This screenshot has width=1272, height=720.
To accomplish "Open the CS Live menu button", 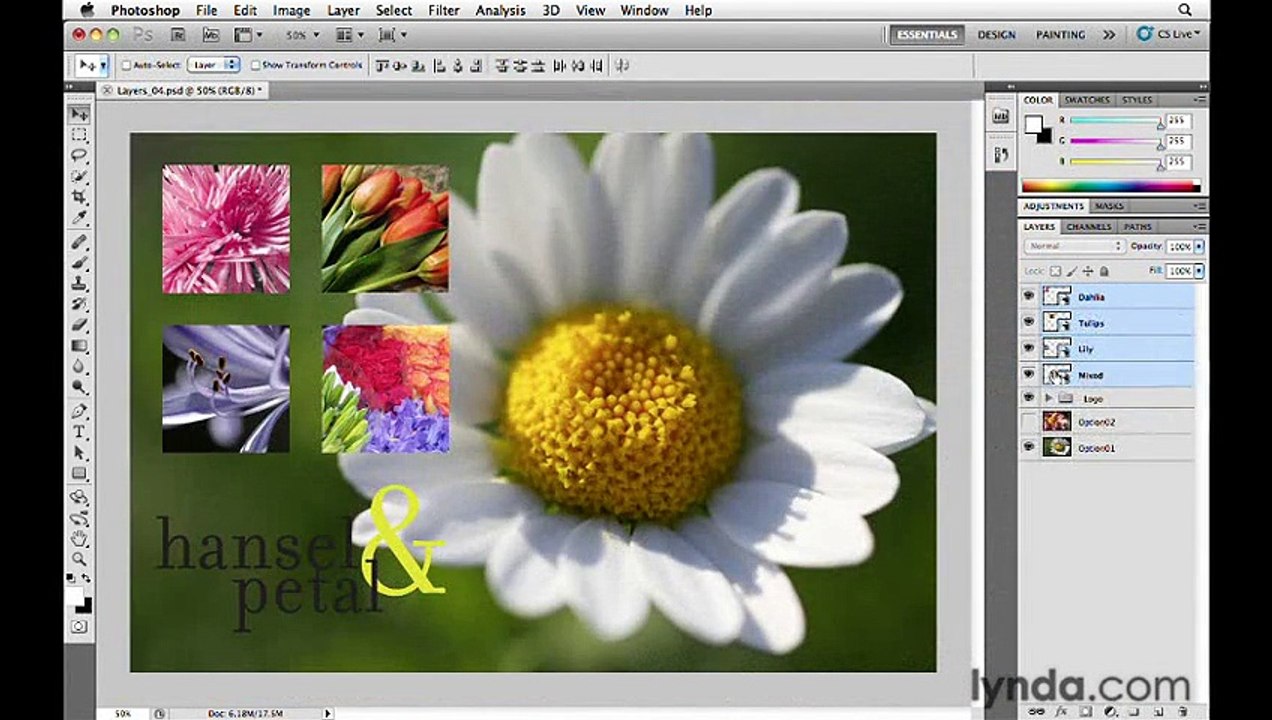I will (x=1170, y=35).
